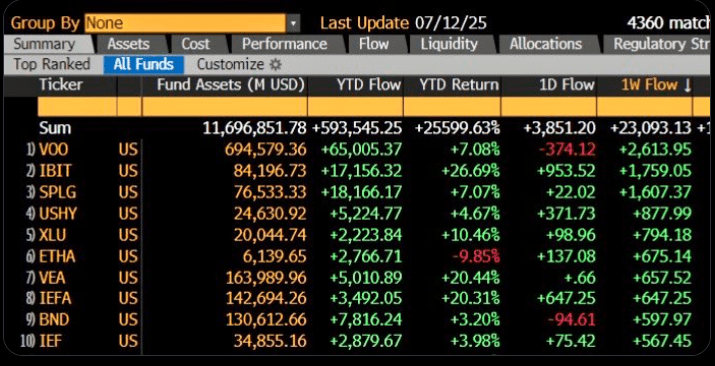The height and width of the screenshot is (366, 715).
Task: Click the 1W Flow sort arrow
Action: [687, 85]
